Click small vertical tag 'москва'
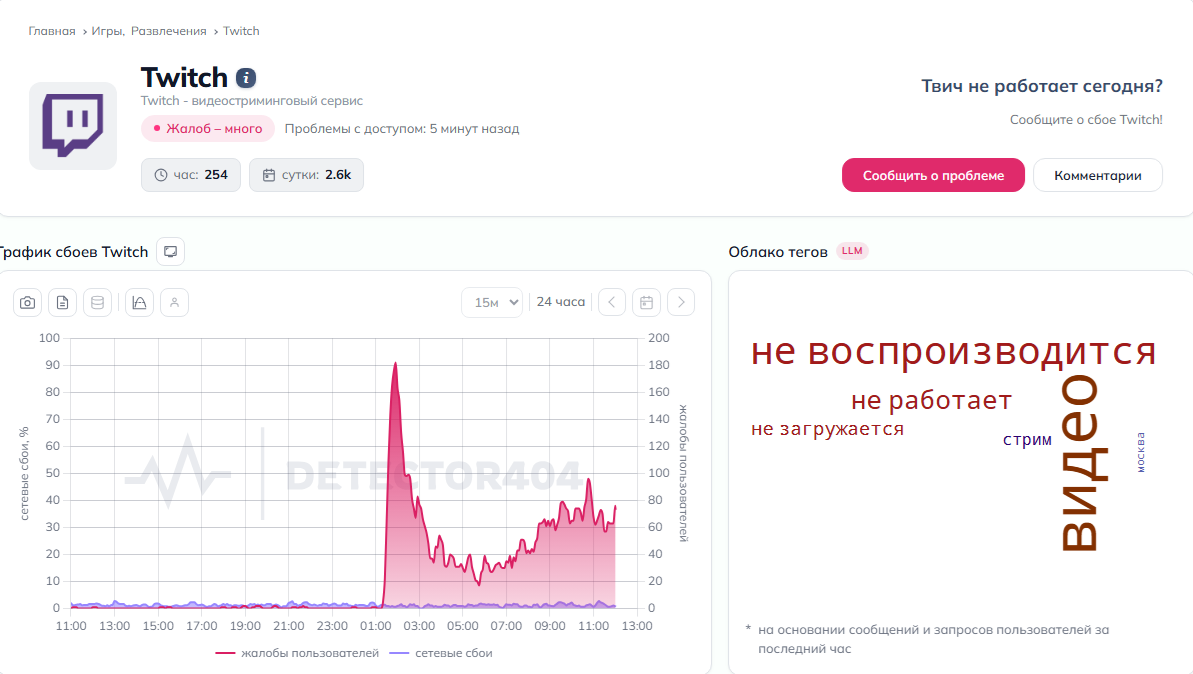 coord(1141,453)
